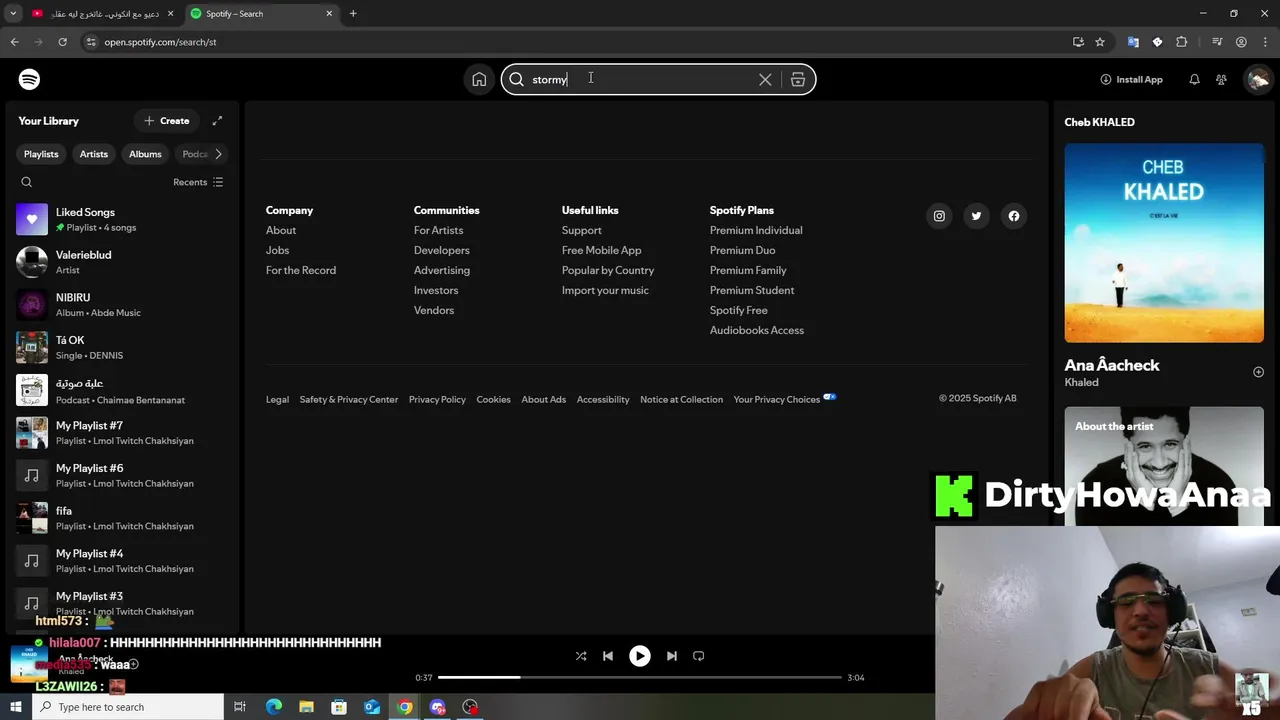The image size is (1280, 720).
Task: Open Spotify's Instagram page
Action: click(939, 216)
